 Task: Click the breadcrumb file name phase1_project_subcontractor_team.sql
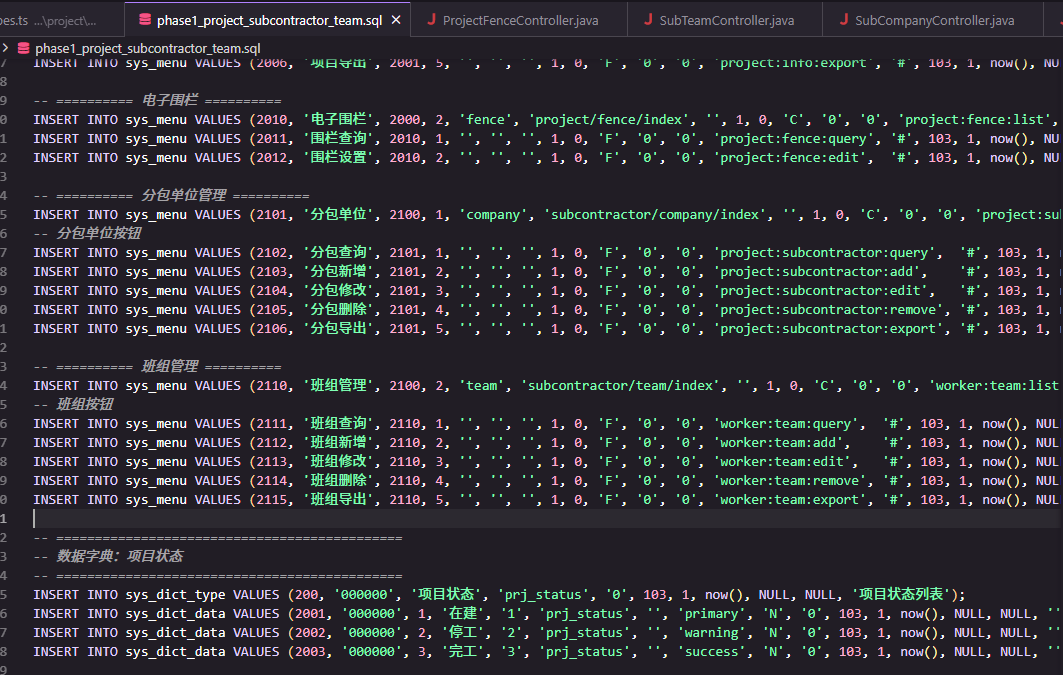[148, 47]
